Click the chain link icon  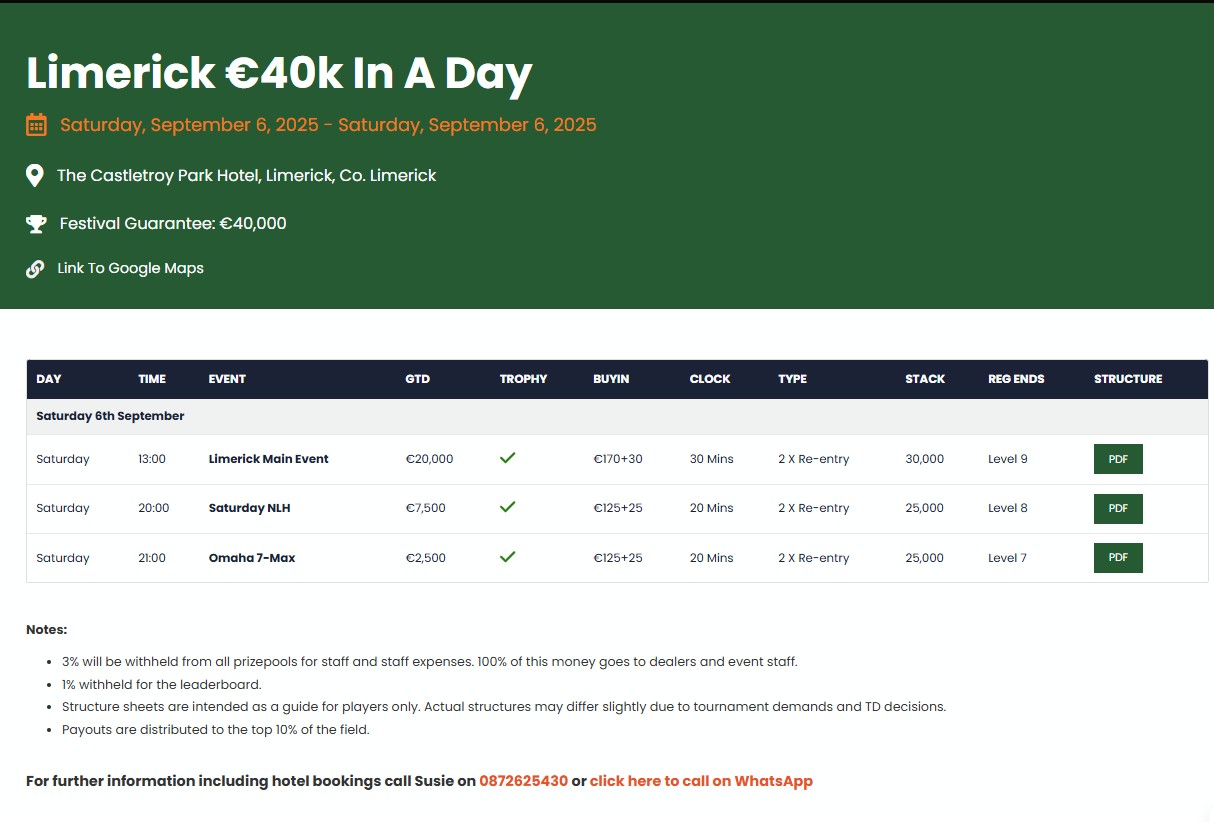(35, 269)
